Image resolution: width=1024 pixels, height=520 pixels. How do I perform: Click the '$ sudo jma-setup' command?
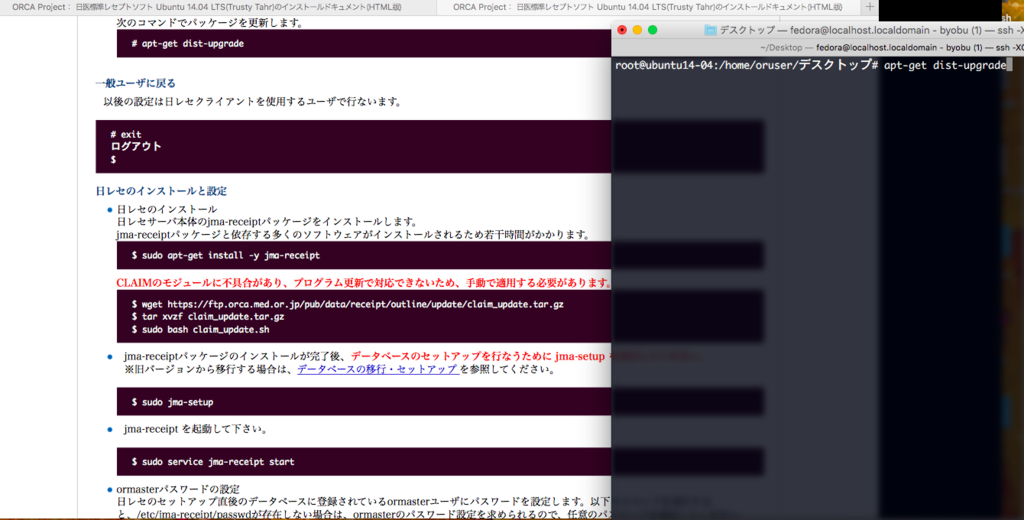[x=172, y=402]
